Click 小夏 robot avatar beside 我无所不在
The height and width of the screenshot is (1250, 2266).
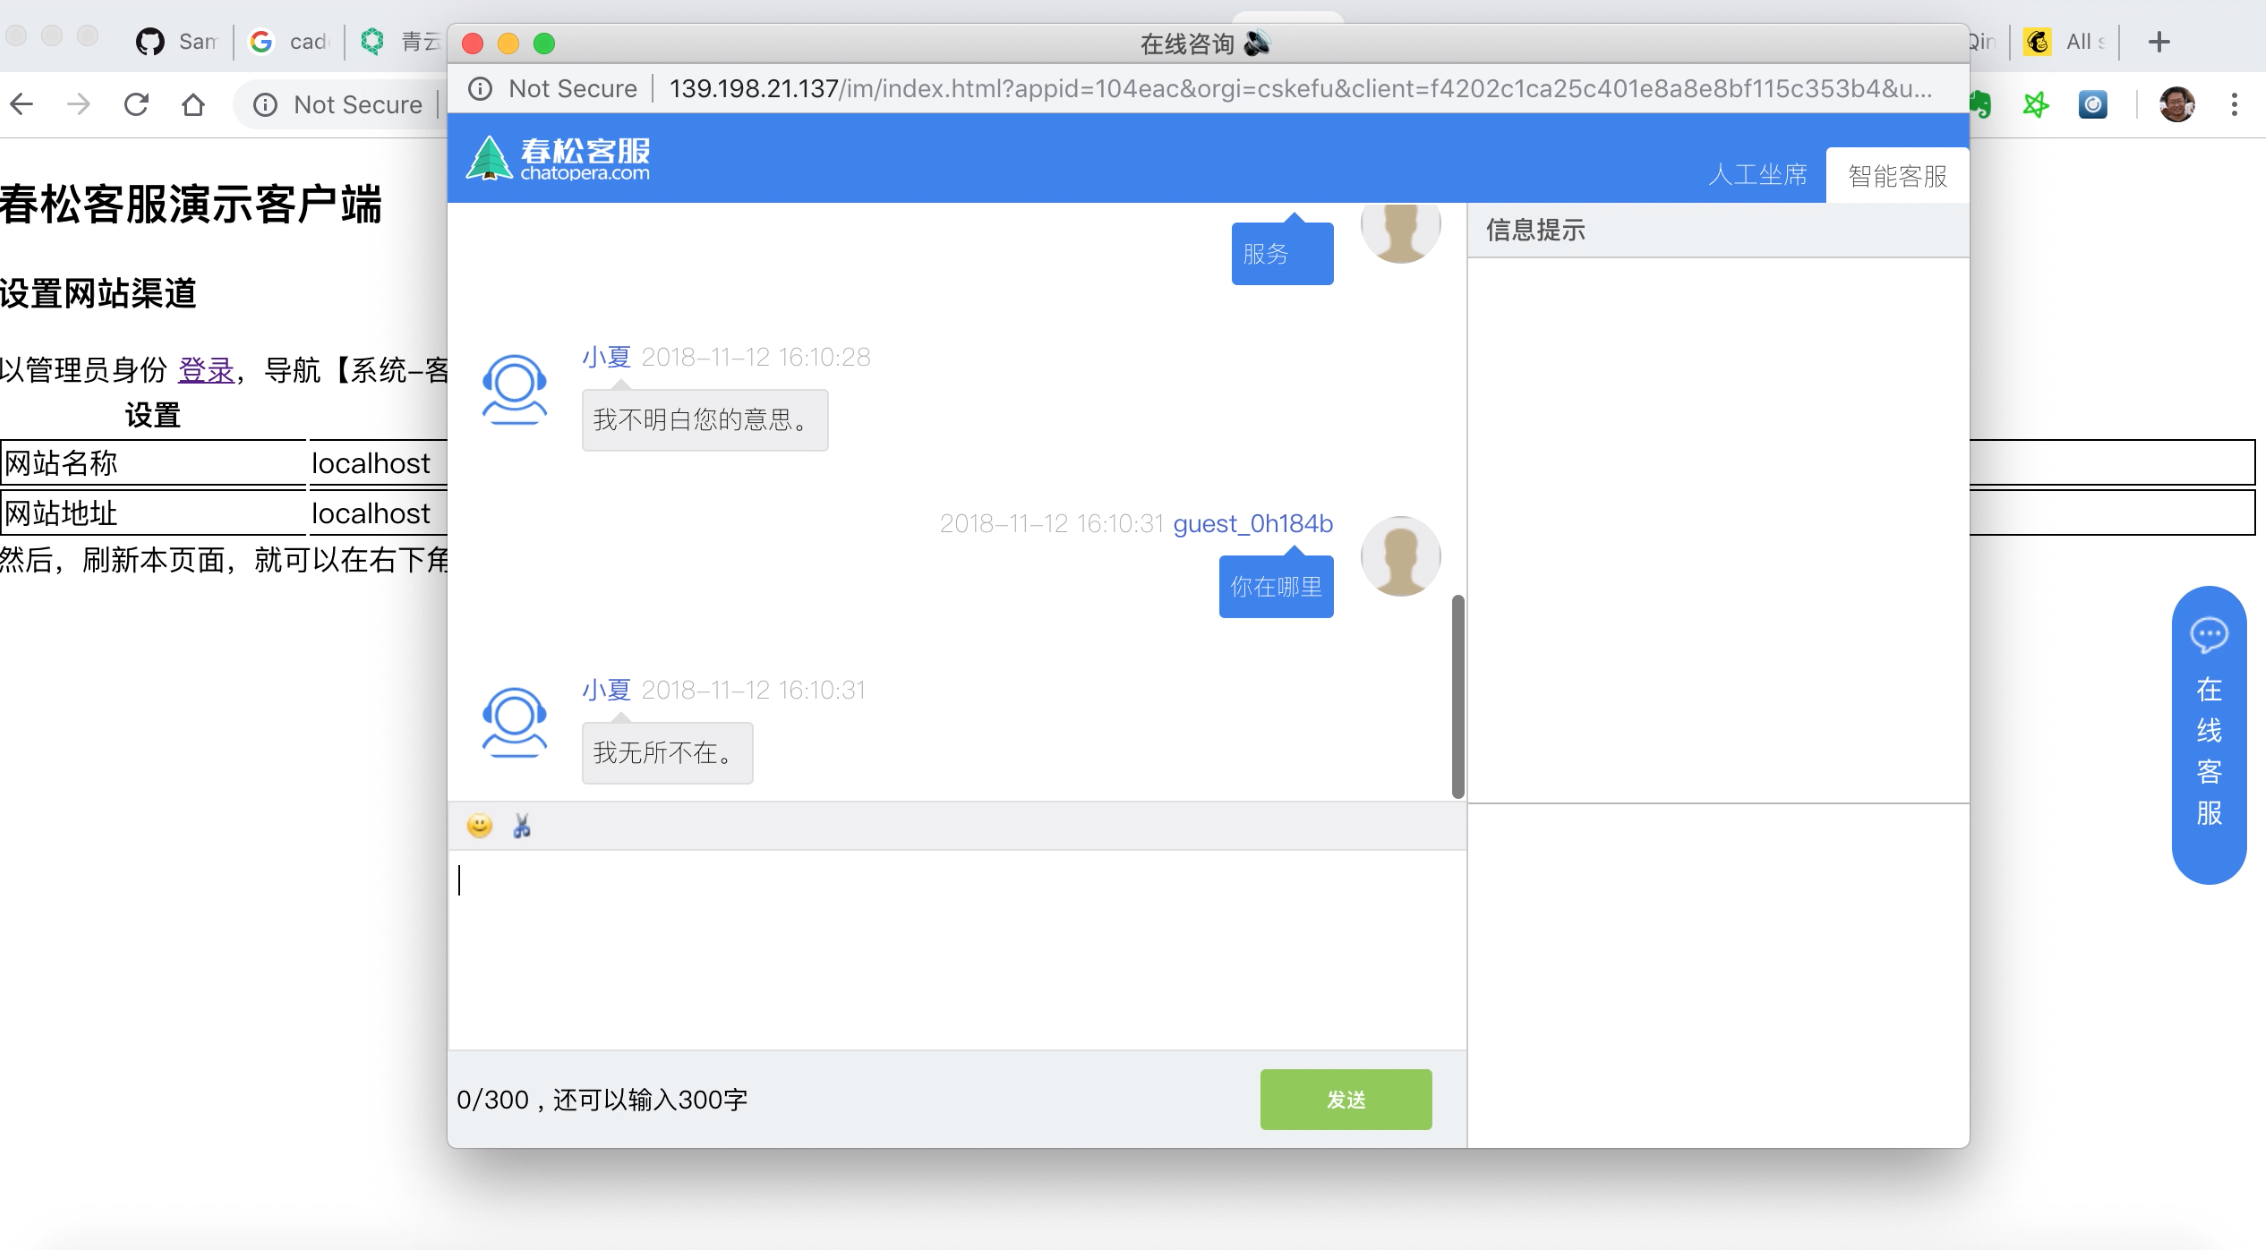pyautogui.click(x=515, y=722)
